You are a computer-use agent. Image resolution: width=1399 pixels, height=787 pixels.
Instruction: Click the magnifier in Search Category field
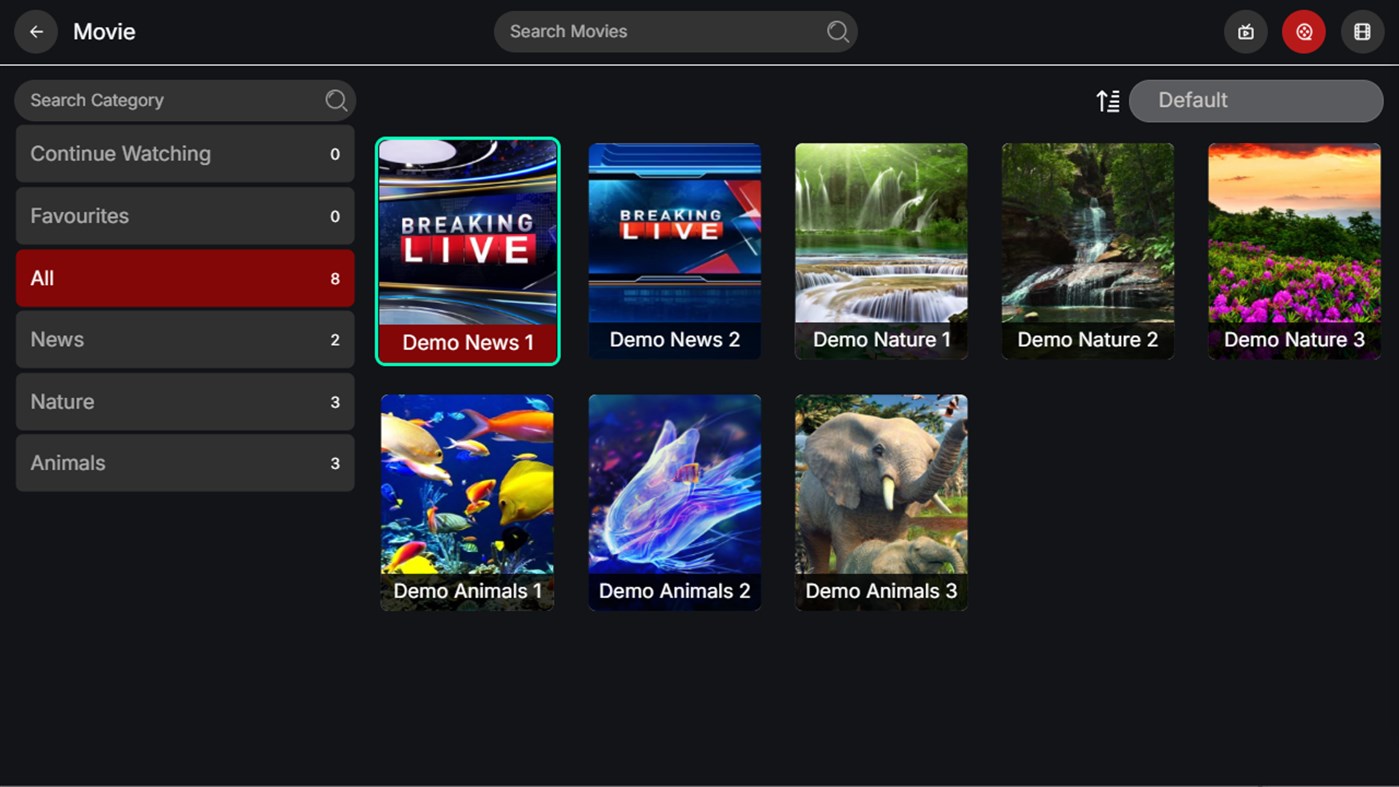[336, 100]
